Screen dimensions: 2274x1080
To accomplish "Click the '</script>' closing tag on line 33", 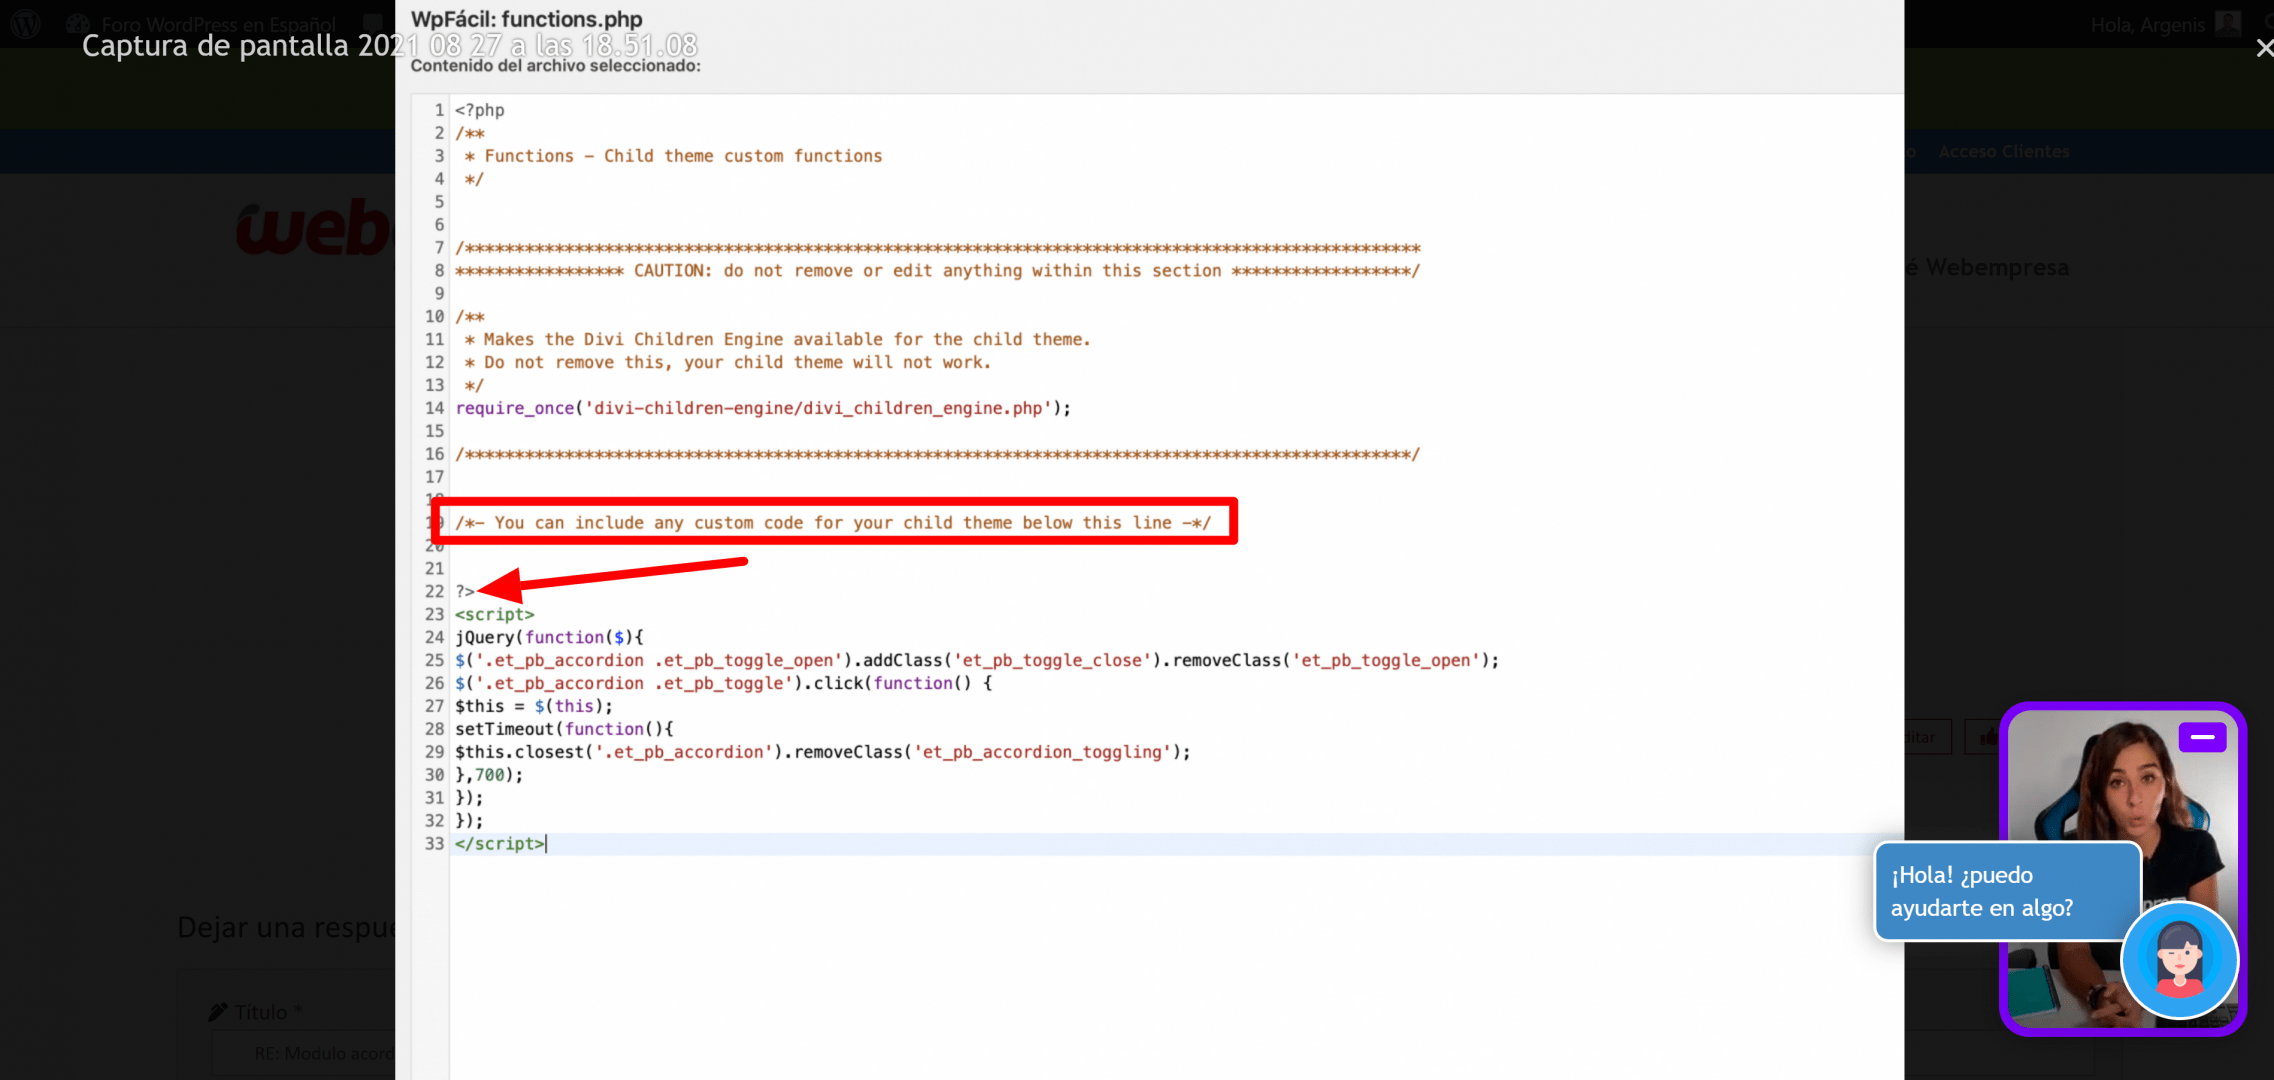I will (x=500, y=843).
